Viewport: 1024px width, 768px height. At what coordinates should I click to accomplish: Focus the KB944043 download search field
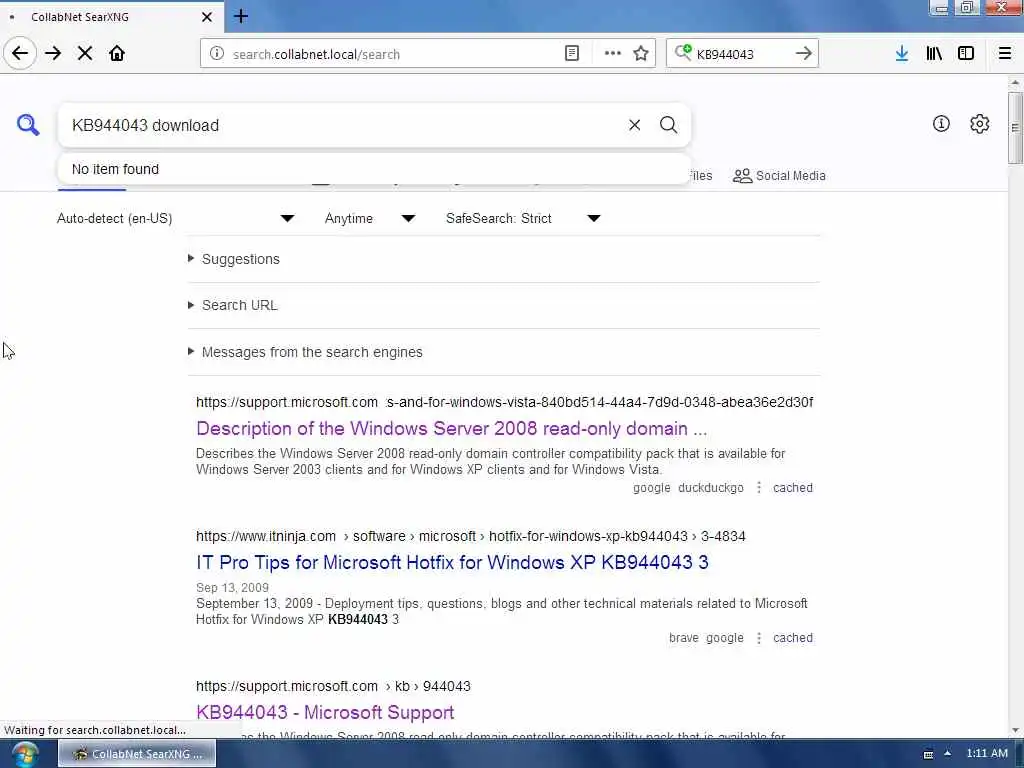[x=343, y=125]
